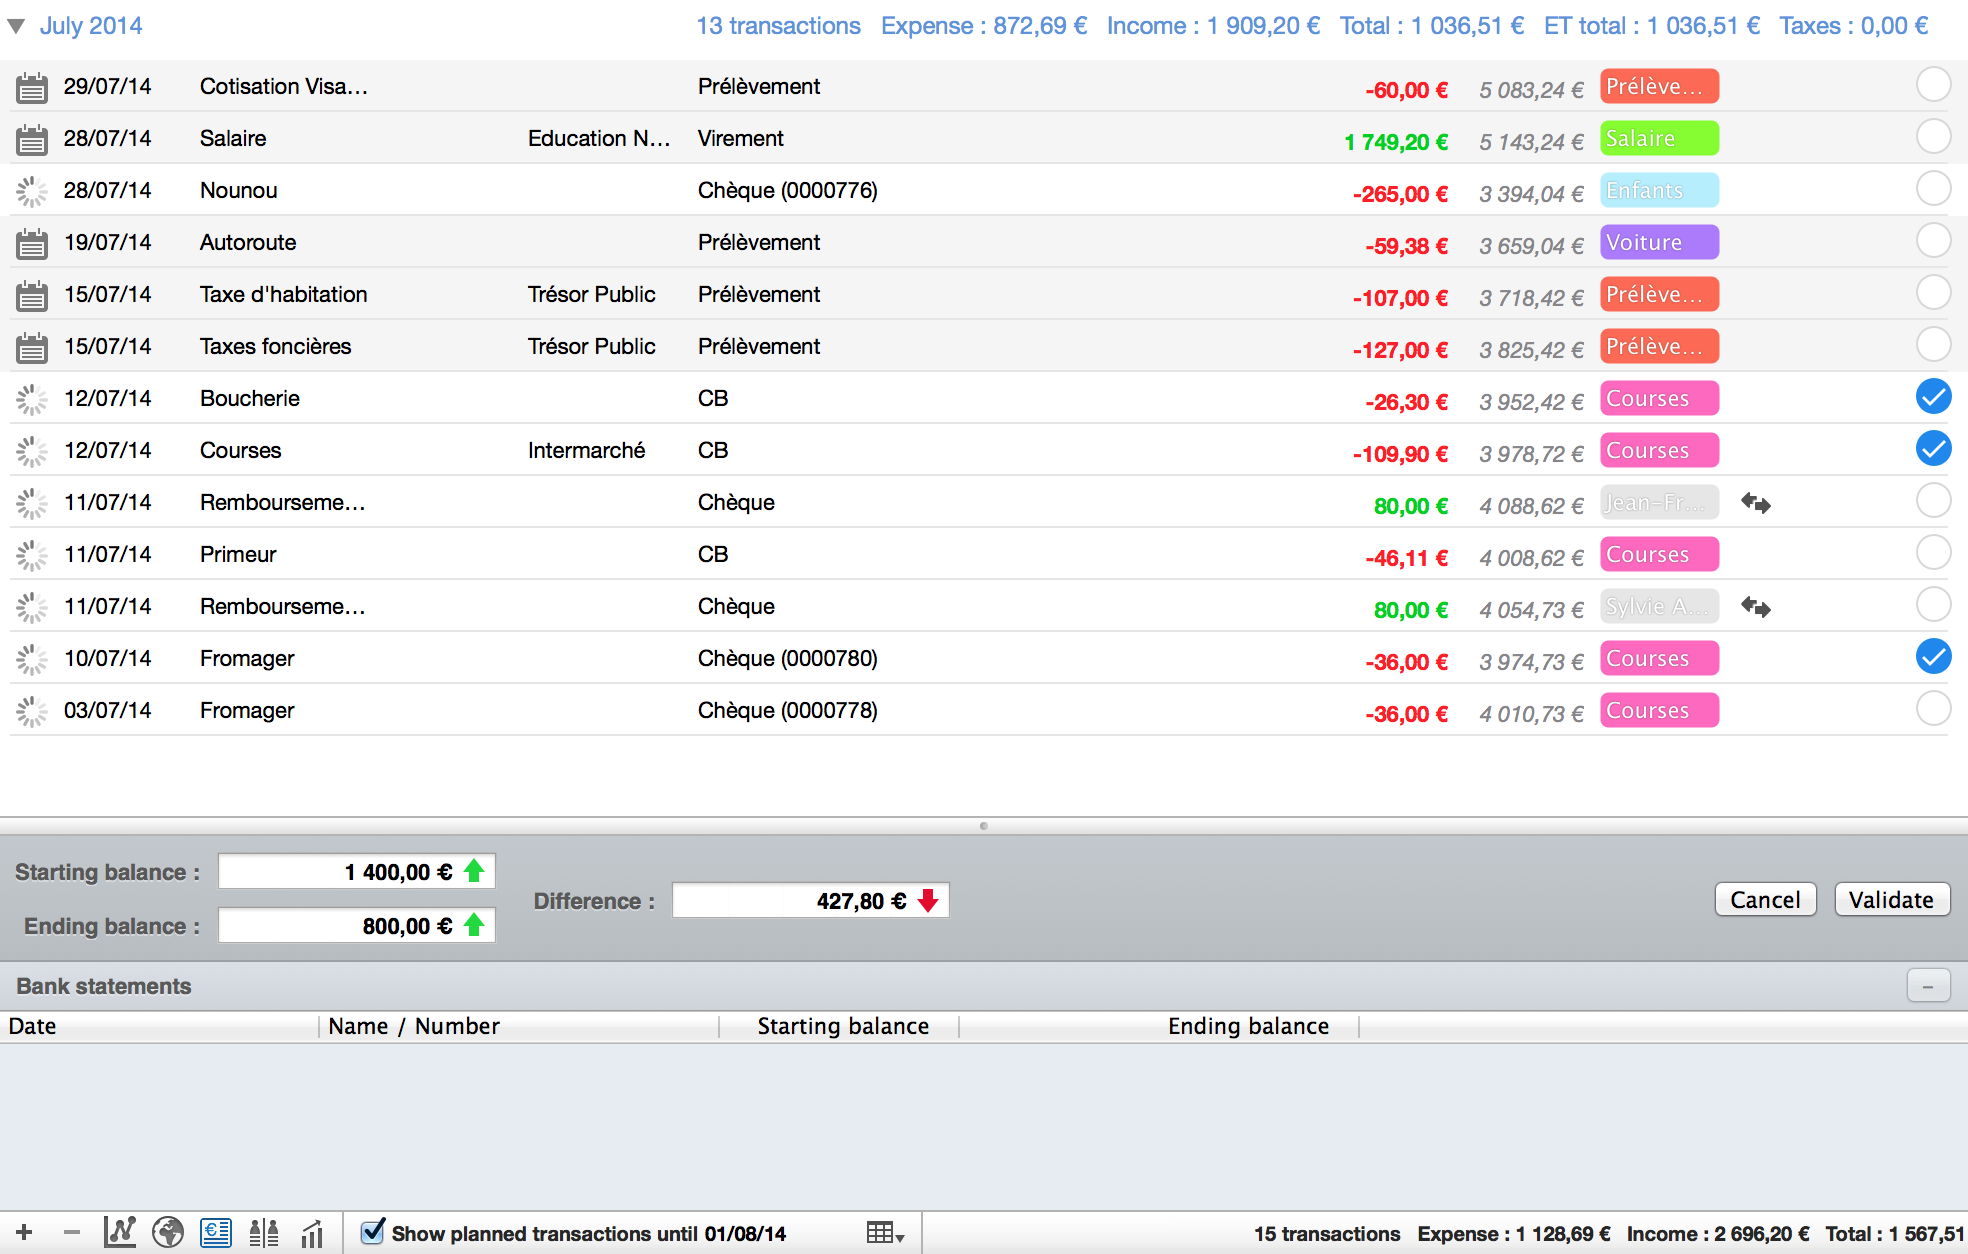Click the Validate button

click(x=1891, y=900)
